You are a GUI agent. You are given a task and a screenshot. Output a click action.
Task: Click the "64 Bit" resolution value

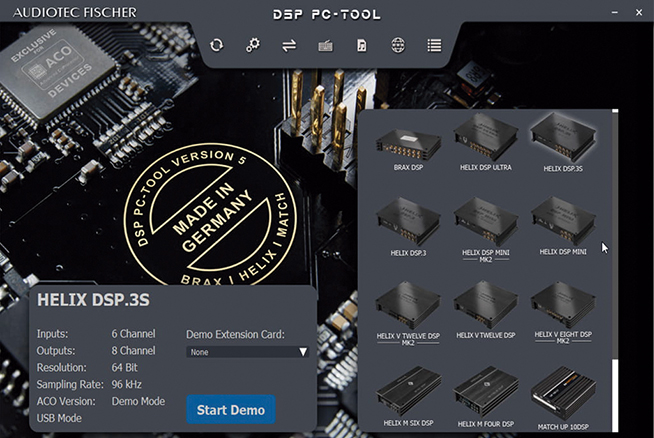124,368
